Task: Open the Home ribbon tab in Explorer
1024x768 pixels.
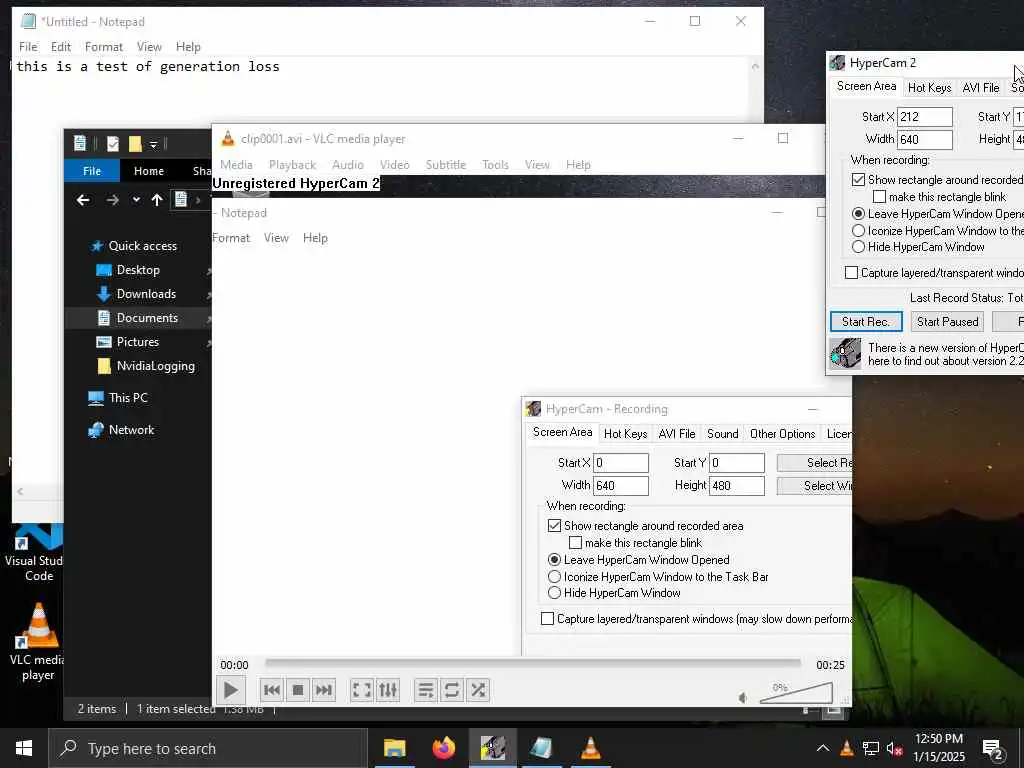Action: (x=149, y=171)
